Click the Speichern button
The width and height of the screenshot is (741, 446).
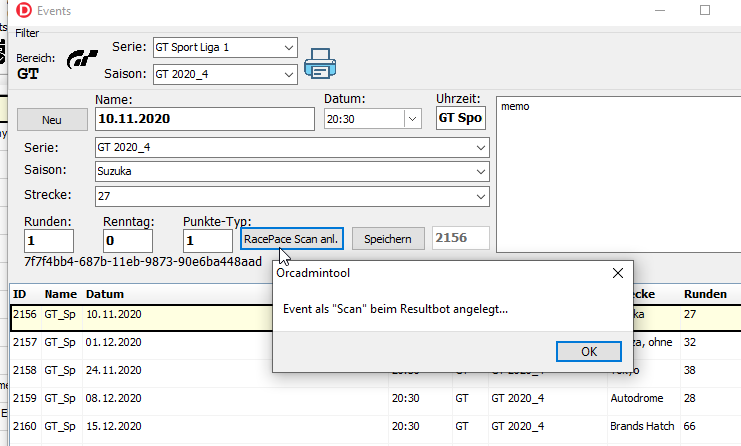pos(388,239)
